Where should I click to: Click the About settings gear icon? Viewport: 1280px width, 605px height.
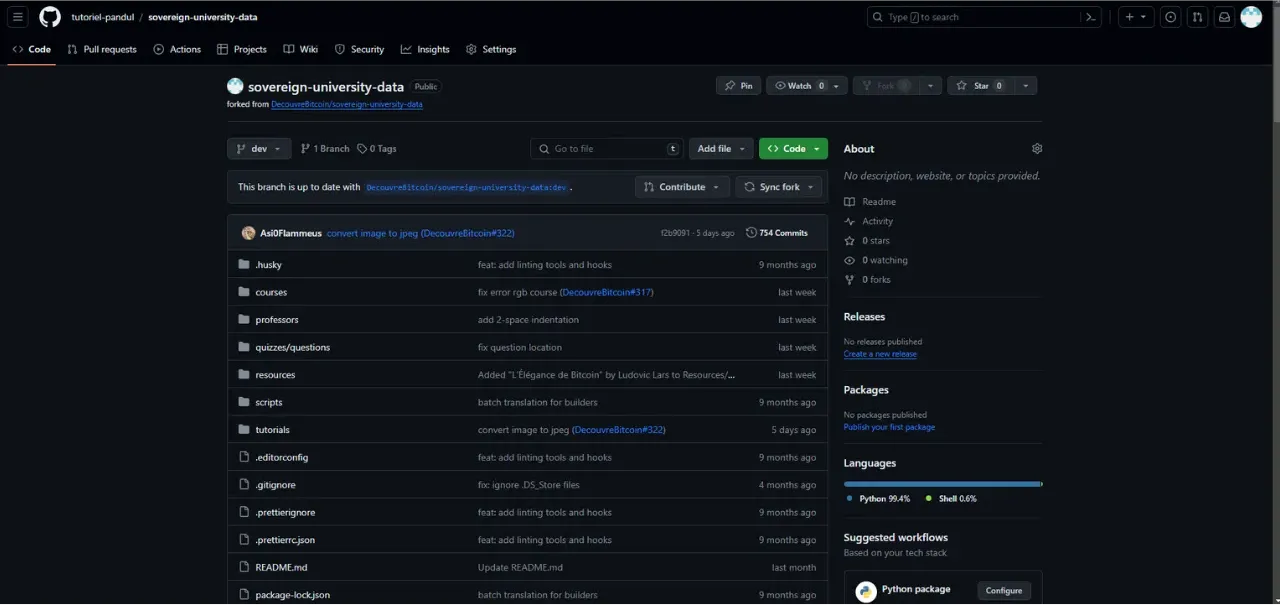1037,148
